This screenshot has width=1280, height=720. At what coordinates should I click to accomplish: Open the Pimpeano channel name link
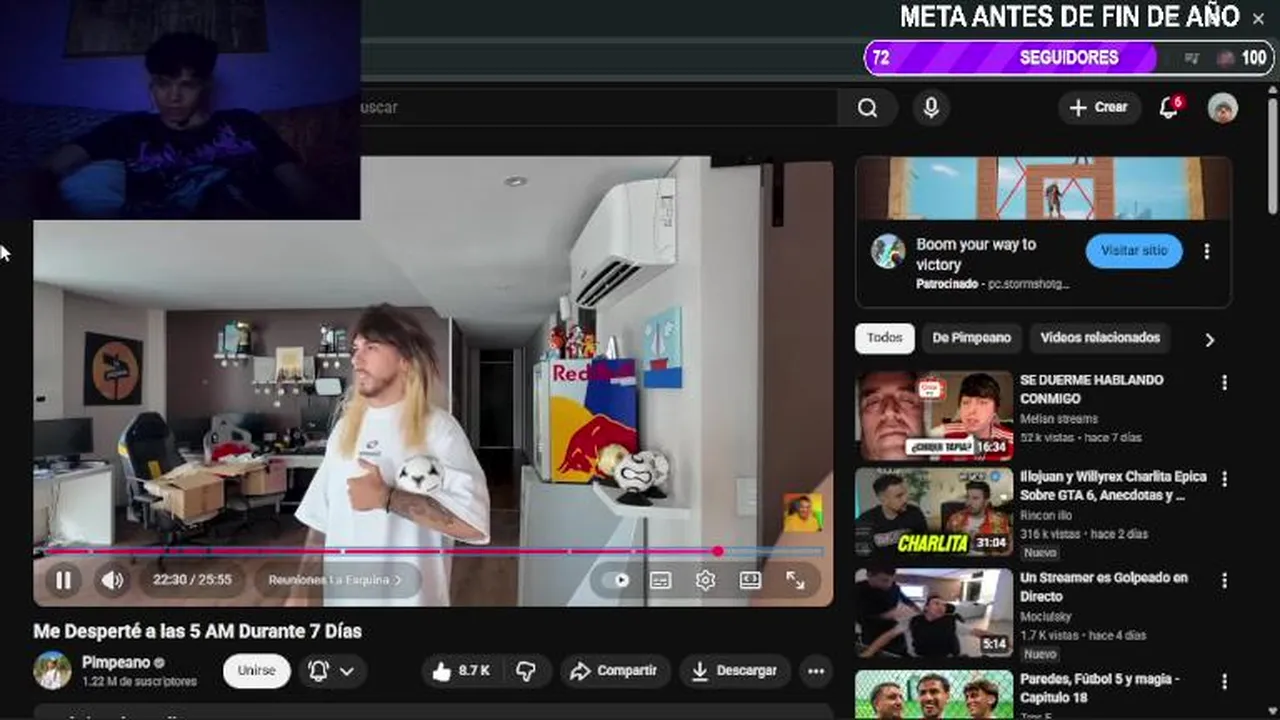tap(116, 663)
